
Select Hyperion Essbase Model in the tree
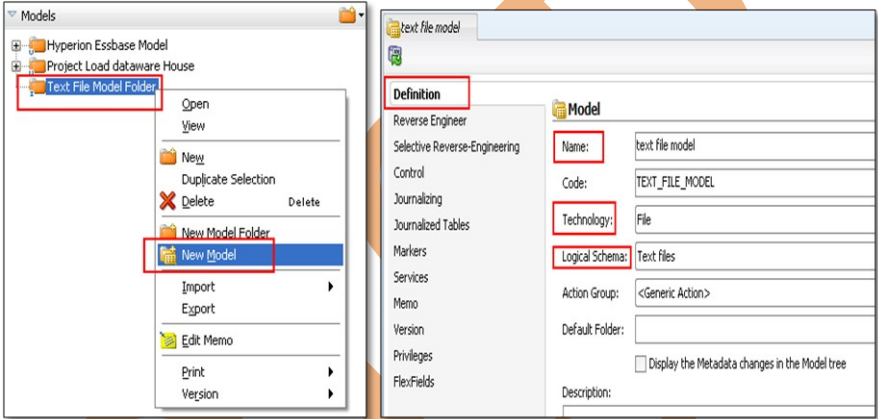107,45
